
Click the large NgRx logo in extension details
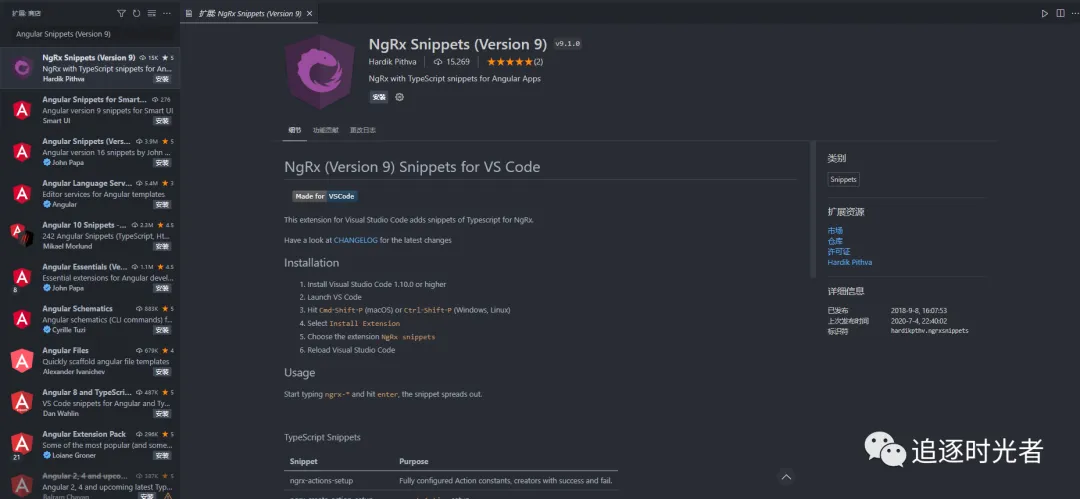(320, 72)
